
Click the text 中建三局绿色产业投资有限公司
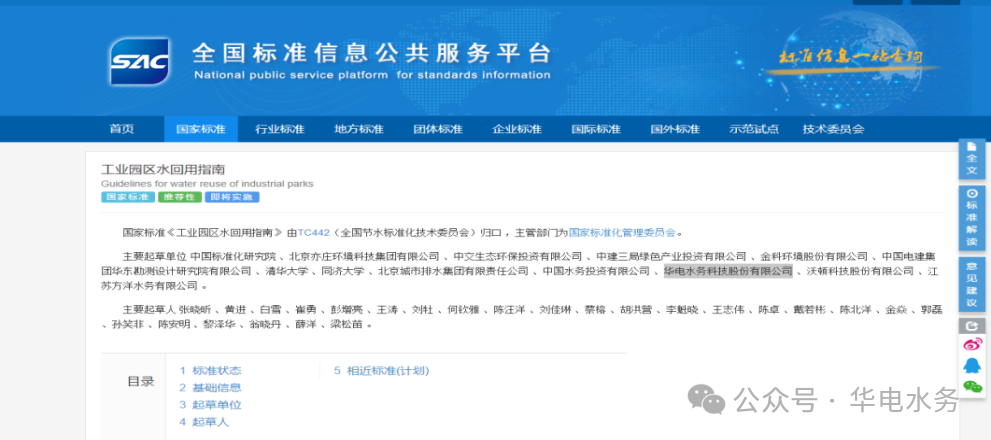671,257
